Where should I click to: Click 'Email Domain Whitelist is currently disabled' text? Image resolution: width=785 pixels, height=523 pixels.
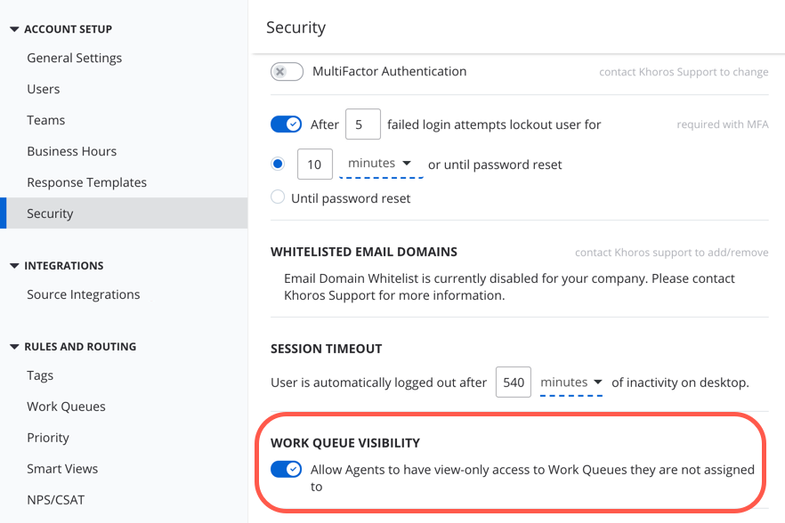click(x=509, y=287)
